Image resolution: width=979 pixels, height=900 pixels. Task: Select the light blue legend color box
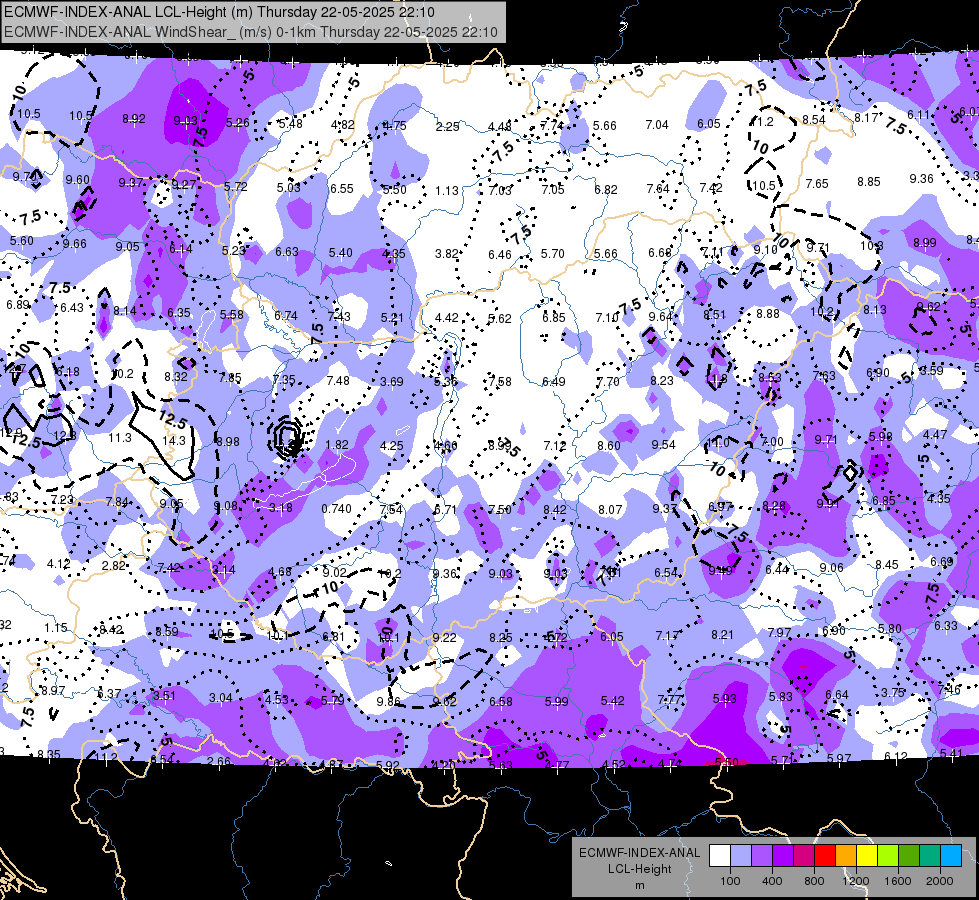(x=741, y=856)
